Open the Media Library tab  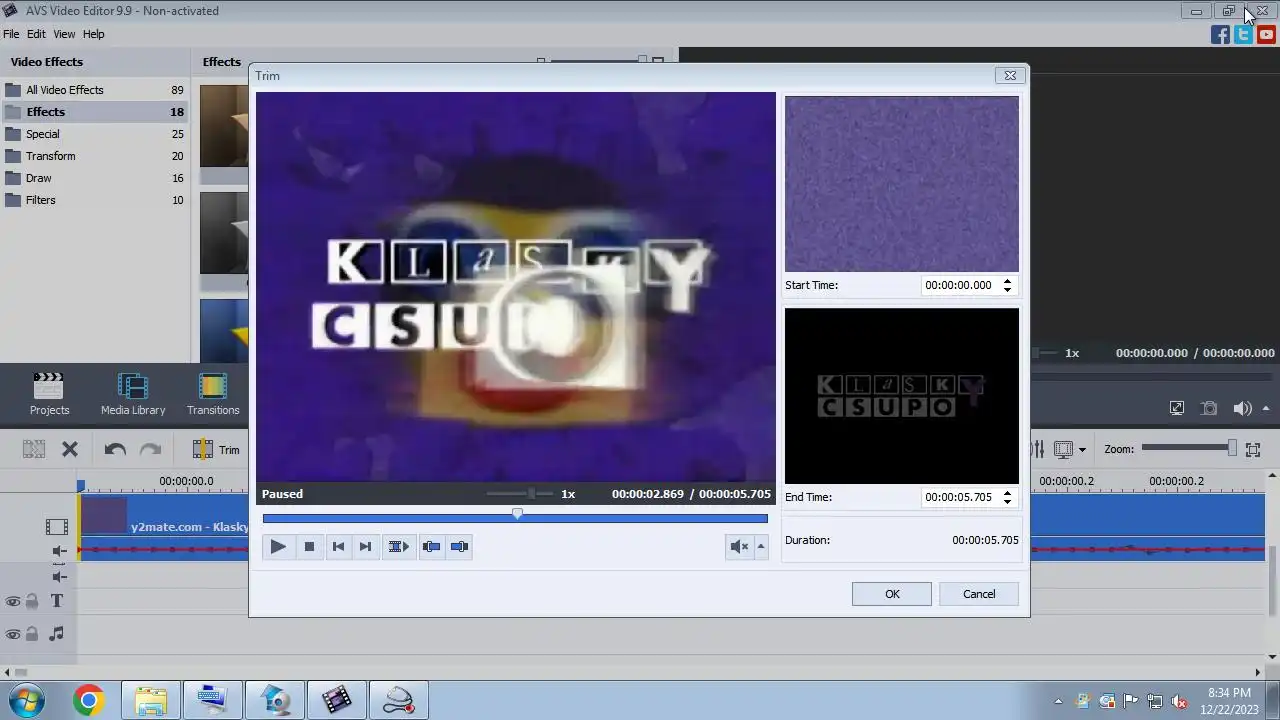[133, 394]
